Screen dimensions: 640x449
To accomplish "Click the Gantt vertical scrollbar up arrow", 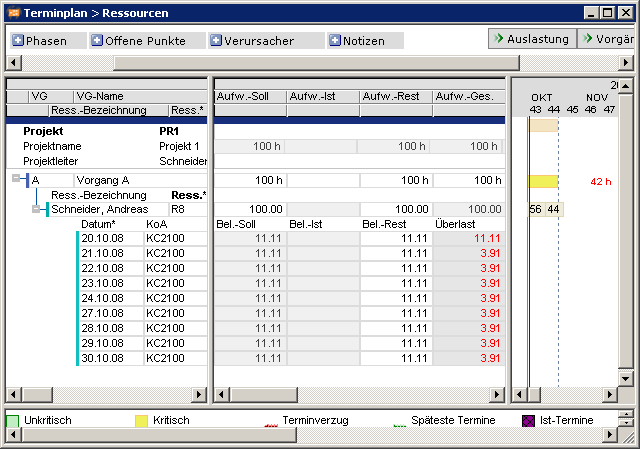I will pos(625,87).
